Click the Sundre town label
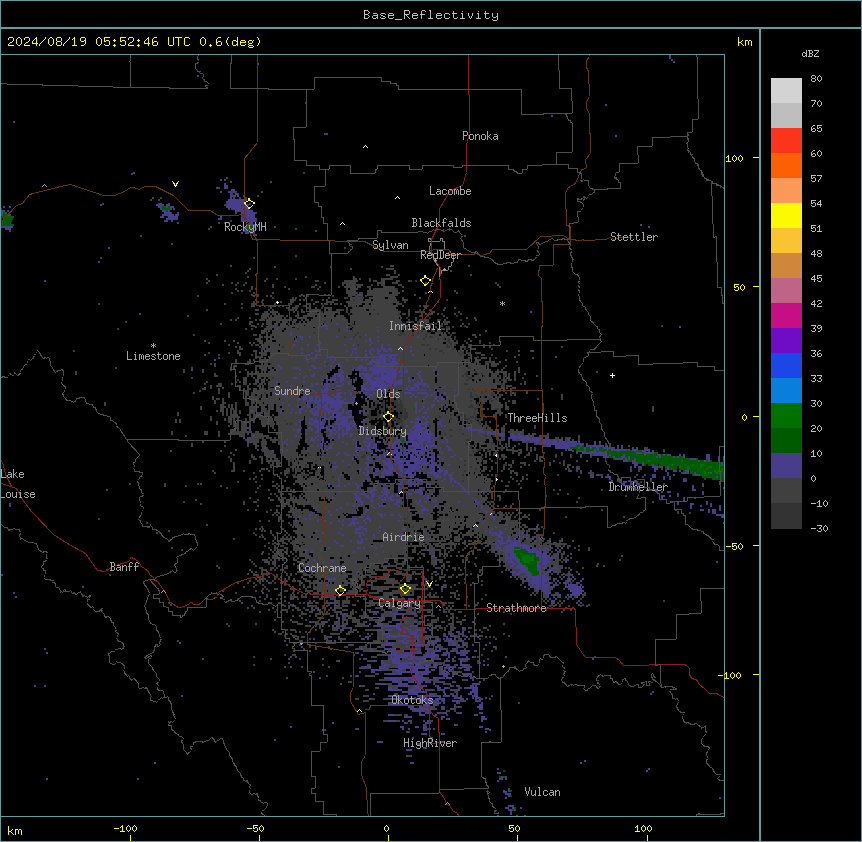This screenshot has height=842, width=862. tap(292, 391)
